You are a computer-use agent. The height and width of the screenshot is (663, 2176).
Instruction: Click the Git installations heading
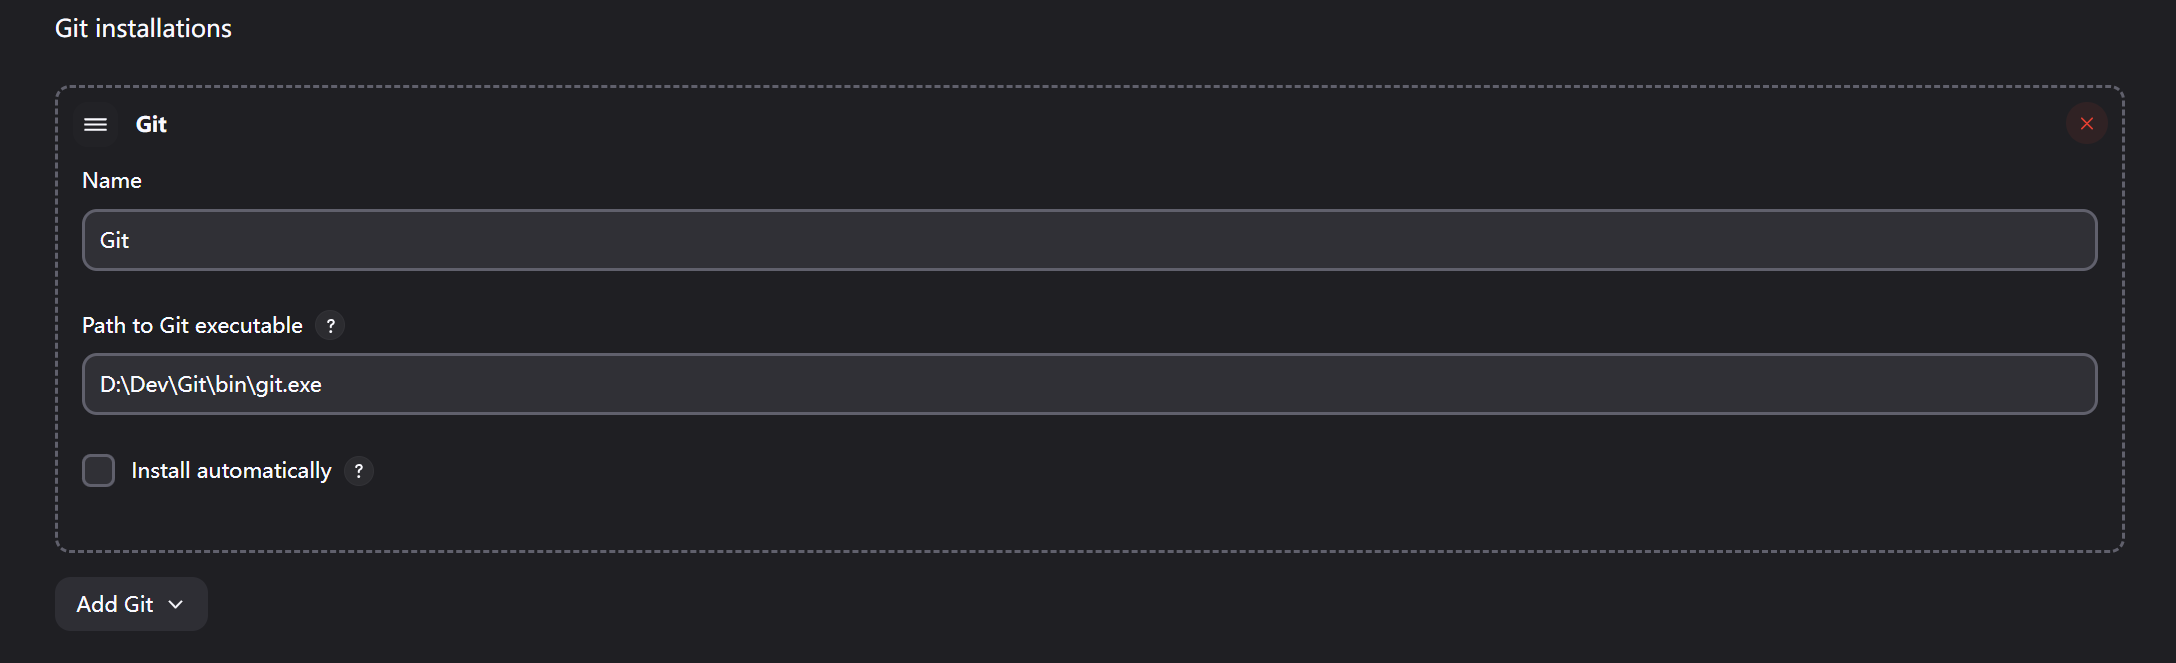[x=143, y=29]
